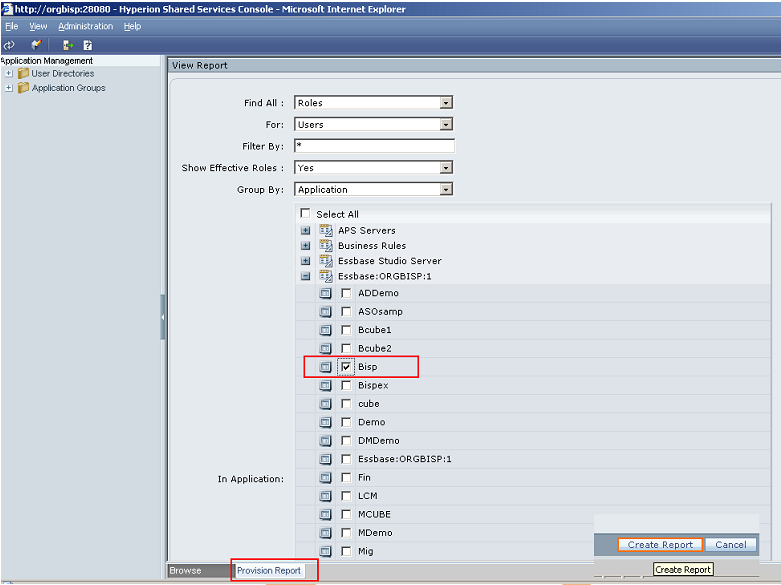Image resolution: width=781 pixels, height=585 pixels.
Task: Tick the Select All checkbox
Action: click(x=305, y=213)
